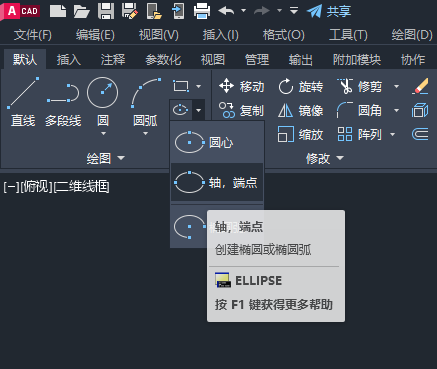Choose 圆心 center ellipse option
The image size is (437, 369).
point(217,142)
